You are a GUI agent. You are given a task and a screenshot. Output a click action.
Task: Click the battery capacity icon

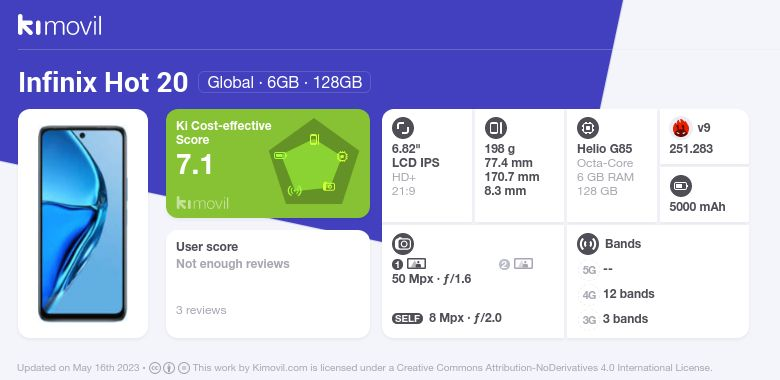(680, 187)
